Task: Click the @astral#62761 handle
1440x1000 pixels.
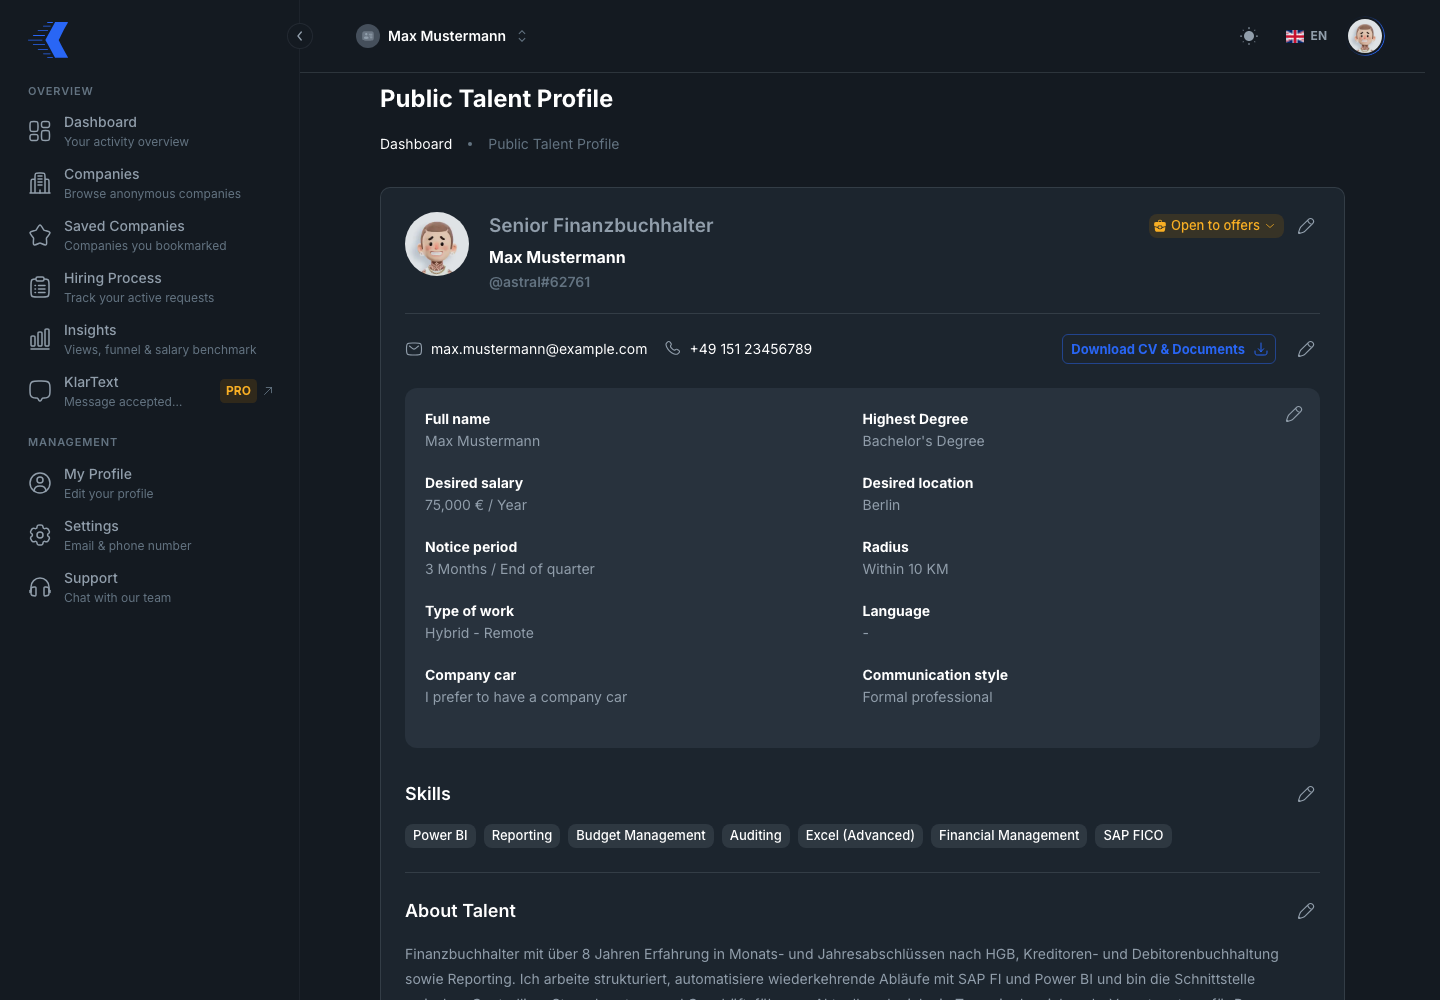Action: pyautogui.click(x=540, y=282)
